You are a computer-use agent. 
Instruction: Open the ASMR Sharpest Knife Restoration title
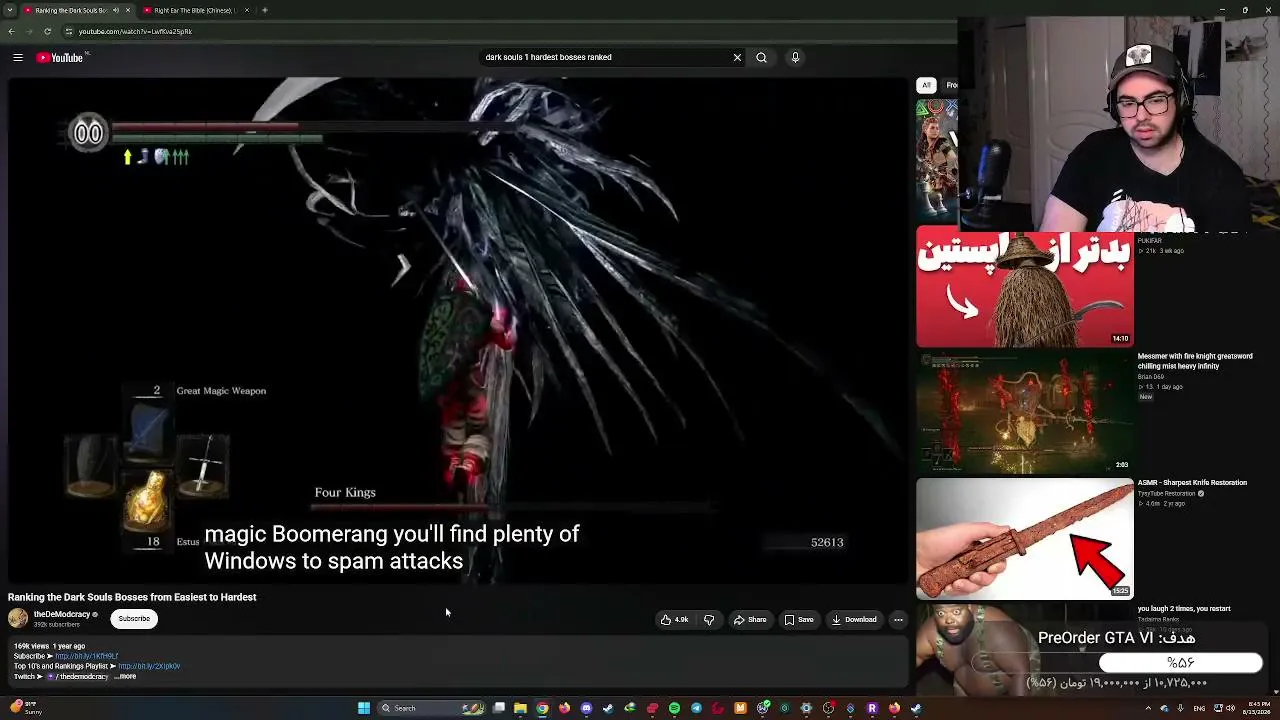click(1192, 483)
